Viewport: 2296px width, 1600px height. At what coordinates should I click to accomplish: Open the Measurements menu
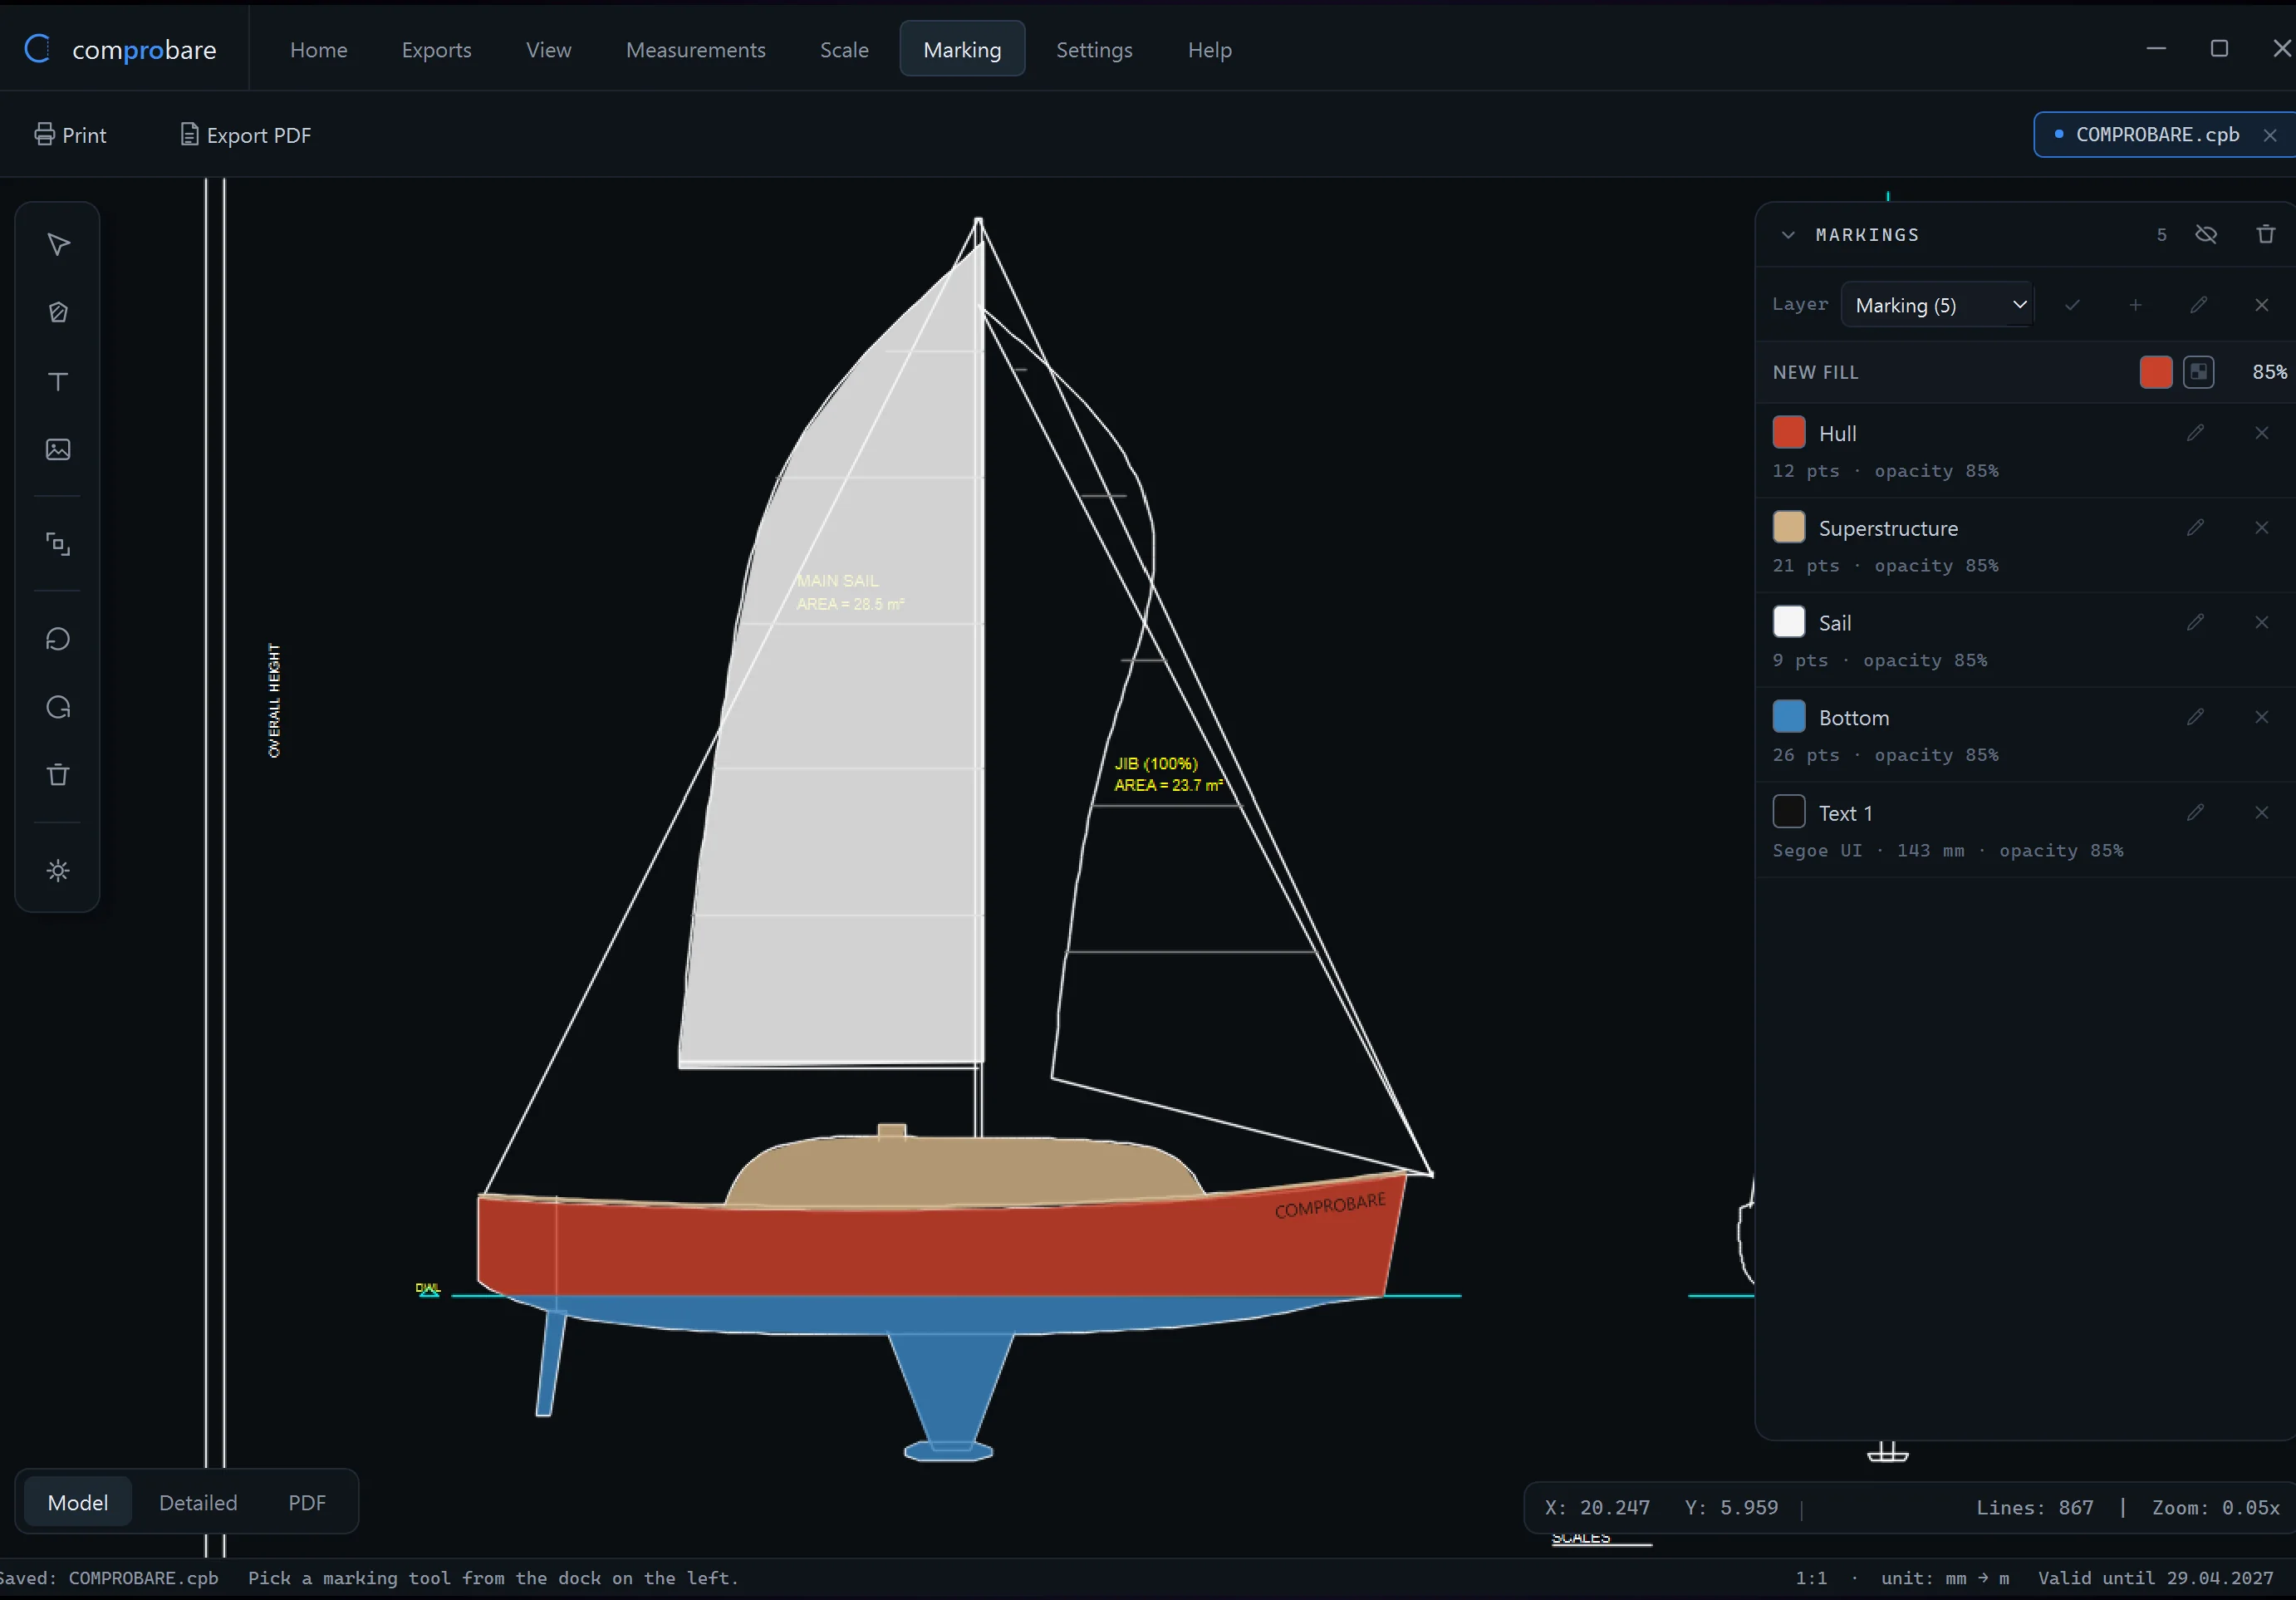pyautogui.click(x=696, y=49)
